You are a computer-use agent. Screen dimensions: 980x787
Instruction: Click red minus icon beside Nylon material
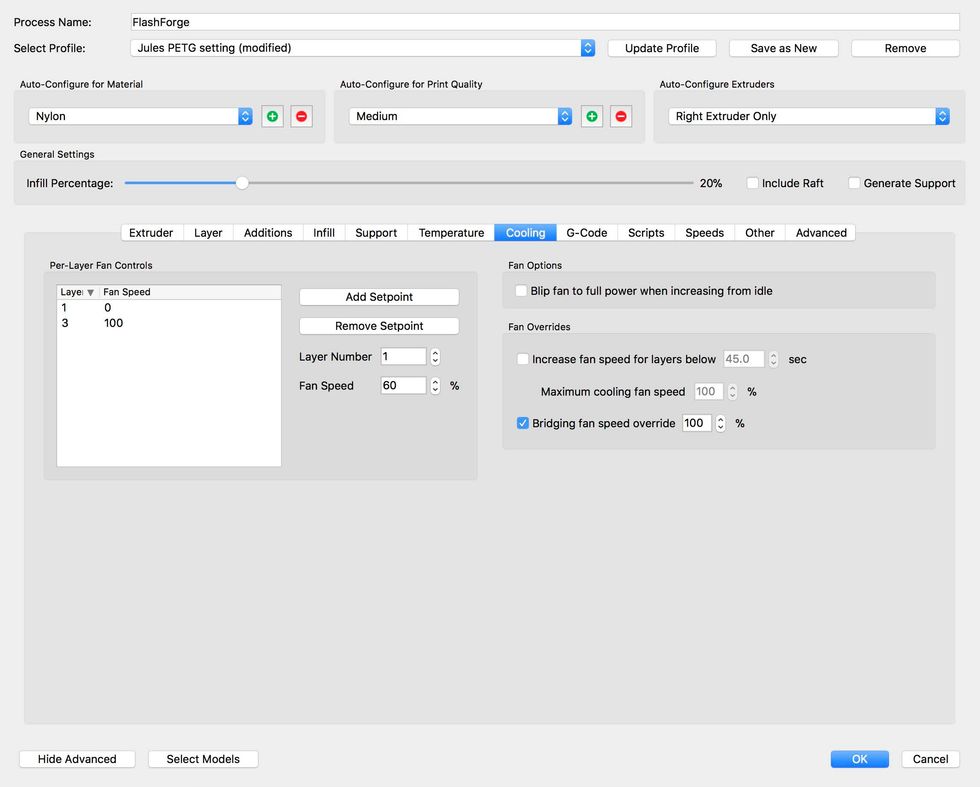point(302,117)
